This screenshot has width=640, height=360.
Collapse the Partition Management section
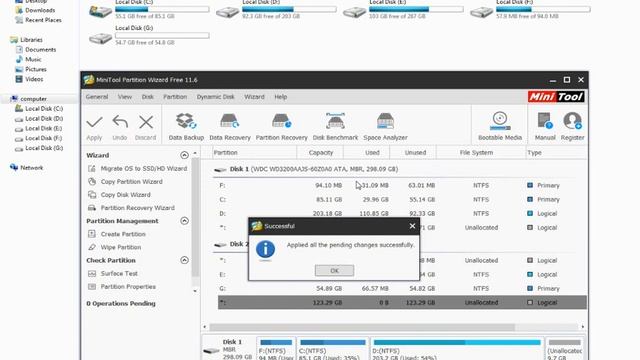pos(184,221)
